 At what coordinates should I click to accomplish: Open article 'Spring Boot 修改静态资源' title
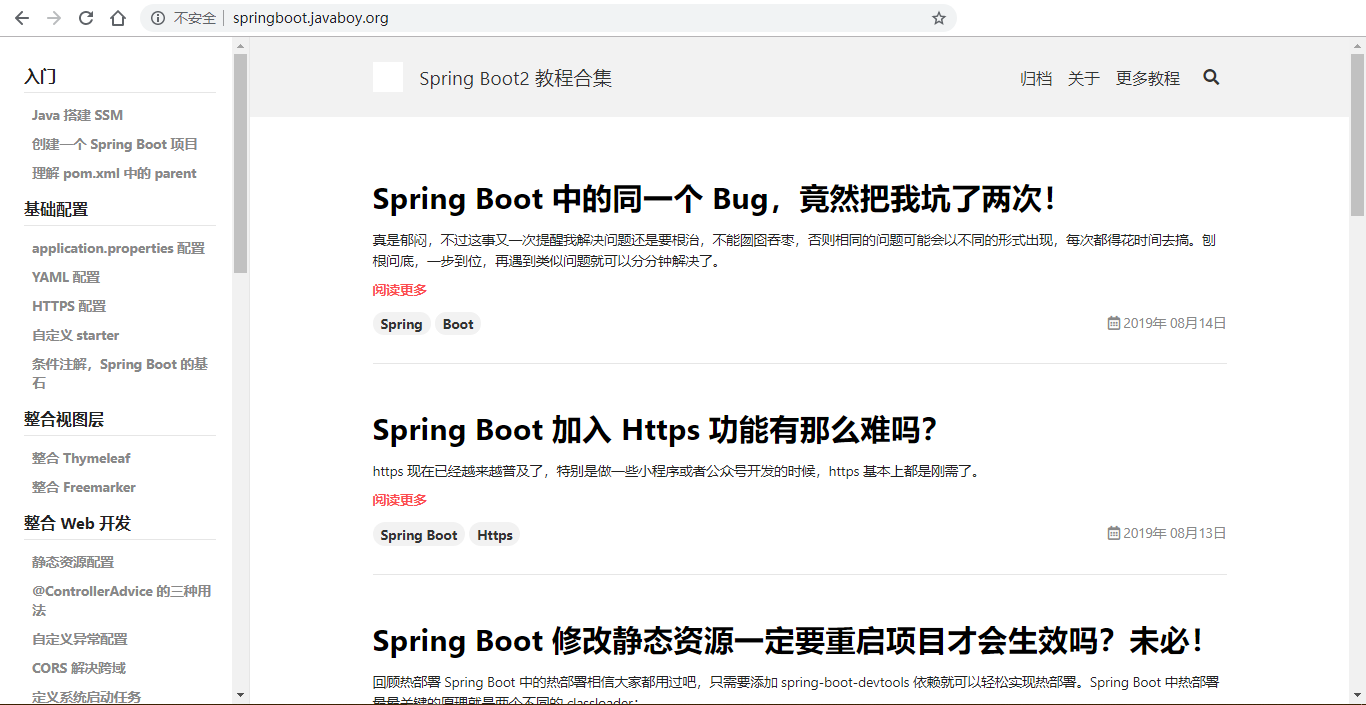(x=788, y=641)
